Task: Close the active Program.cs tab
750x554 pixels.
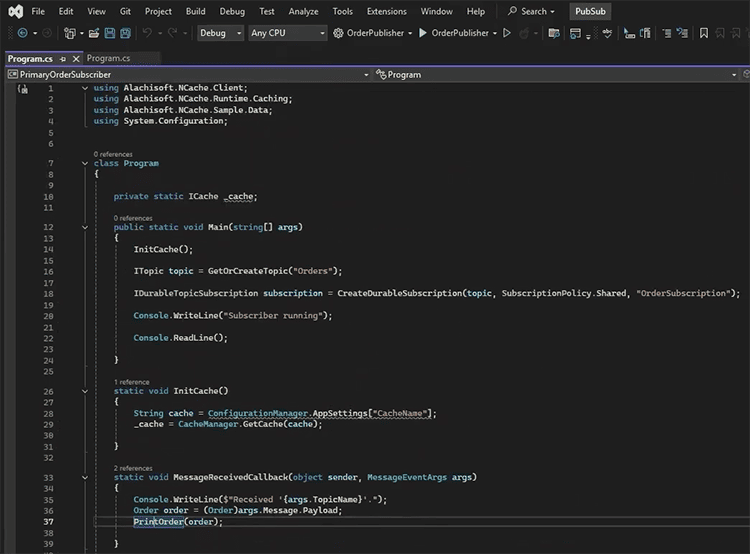Action: tap(76, 59)
